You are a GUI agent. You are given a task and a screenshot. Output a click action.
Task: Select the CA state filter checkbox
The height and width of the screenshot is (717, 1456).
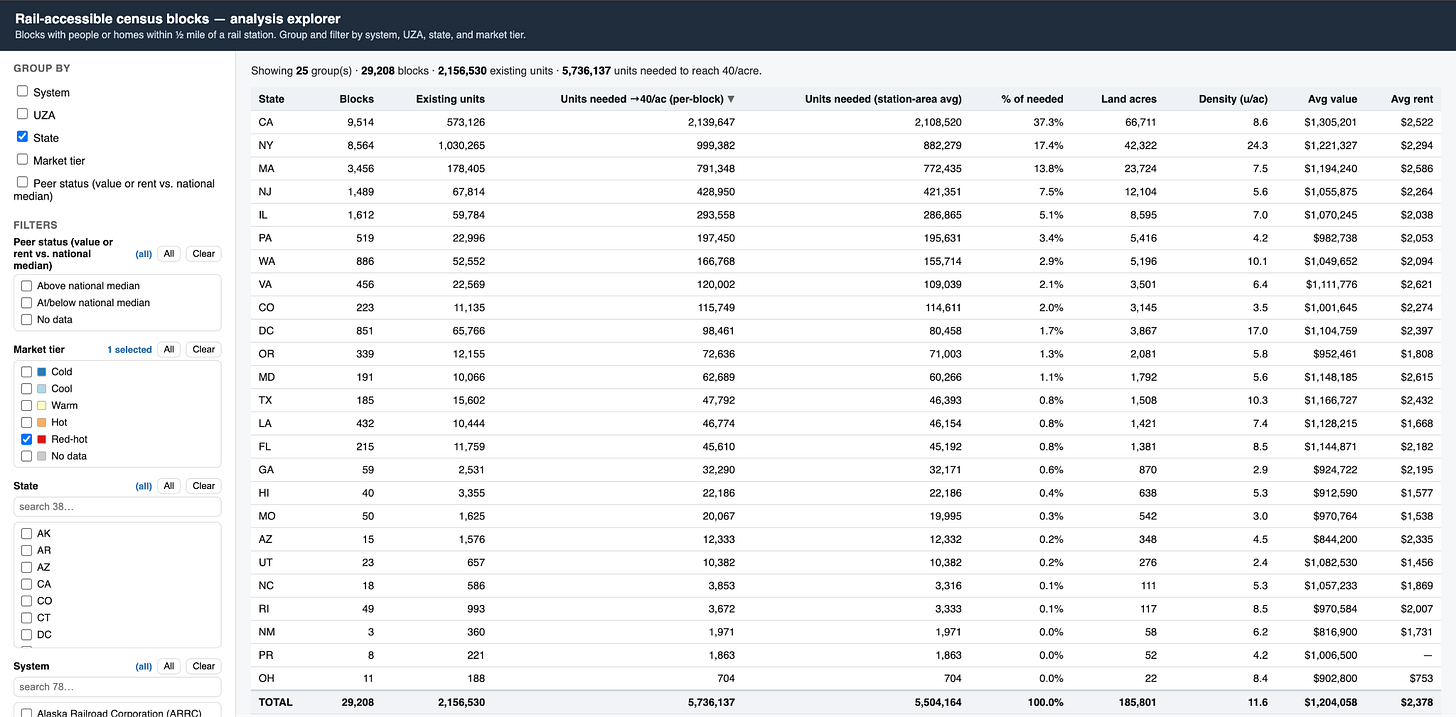click(x=27, y=584)
